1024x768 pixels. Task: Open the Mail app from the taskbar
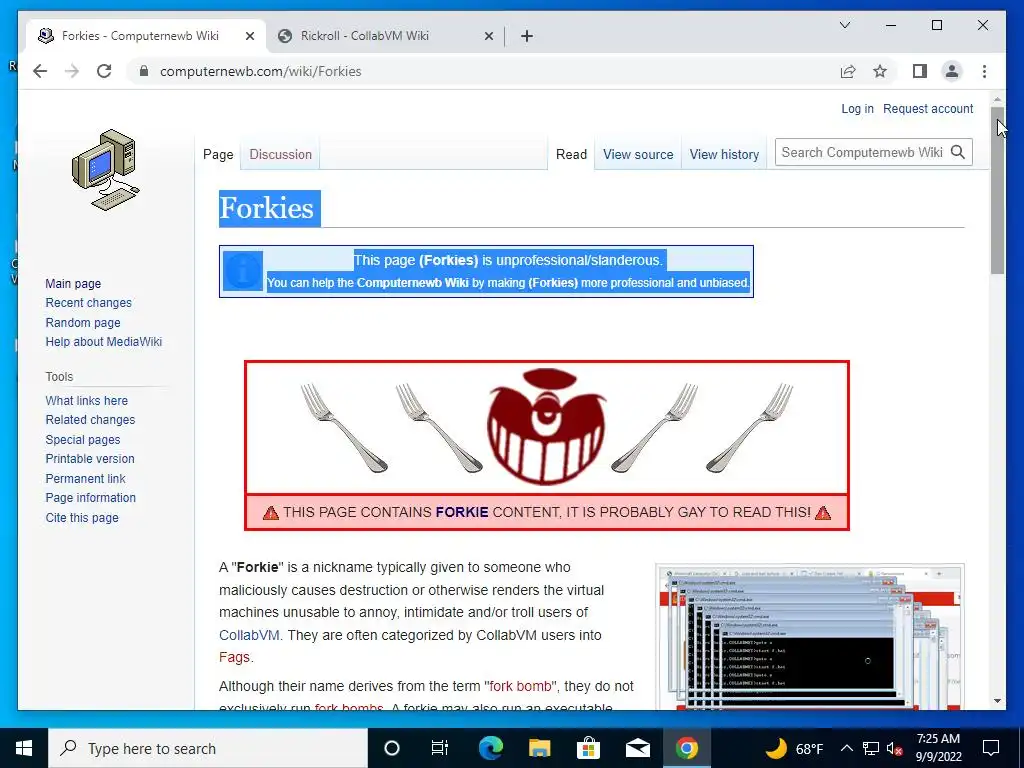point(637,748)
